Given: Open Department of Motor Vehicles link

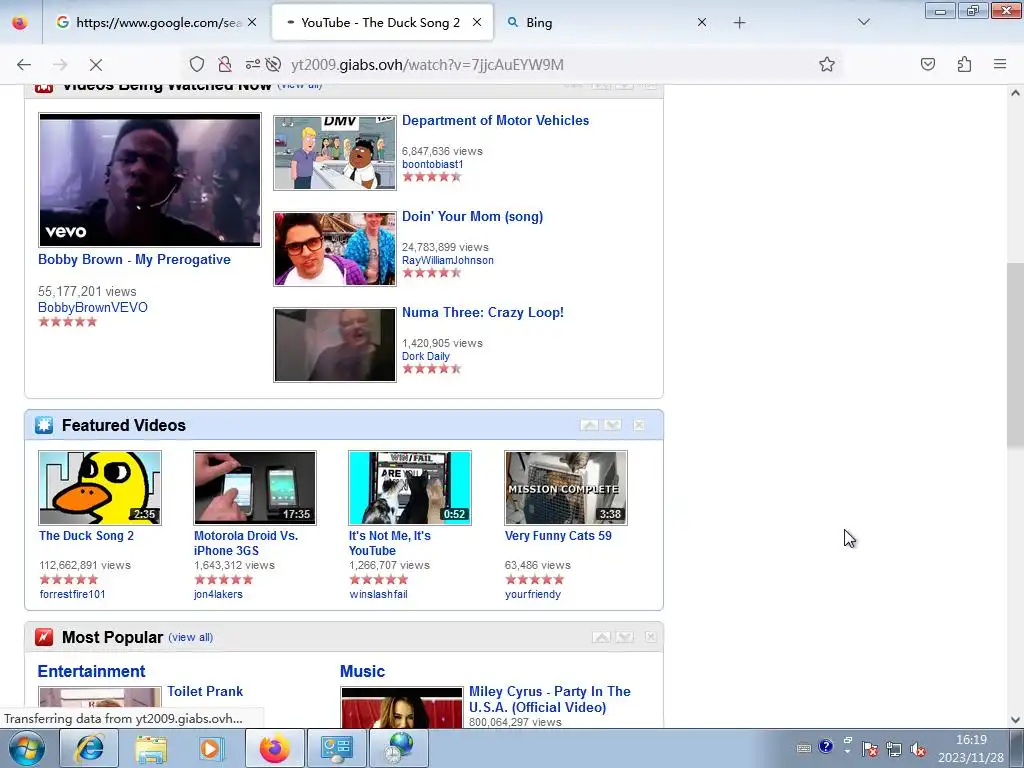Looking at the screenshot, I should [x=495, y=120].
